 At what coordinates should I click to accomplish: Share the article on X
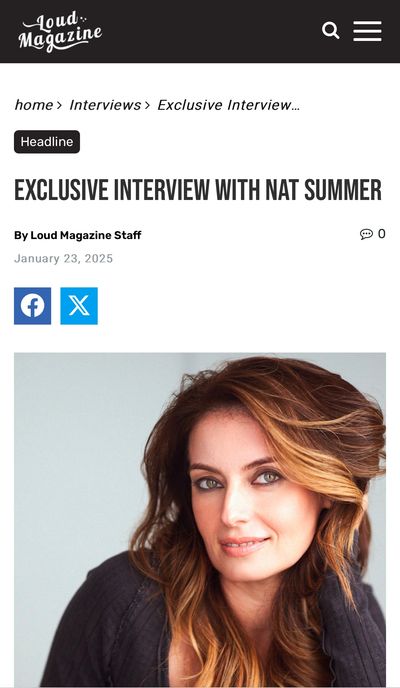pos(79,306)
